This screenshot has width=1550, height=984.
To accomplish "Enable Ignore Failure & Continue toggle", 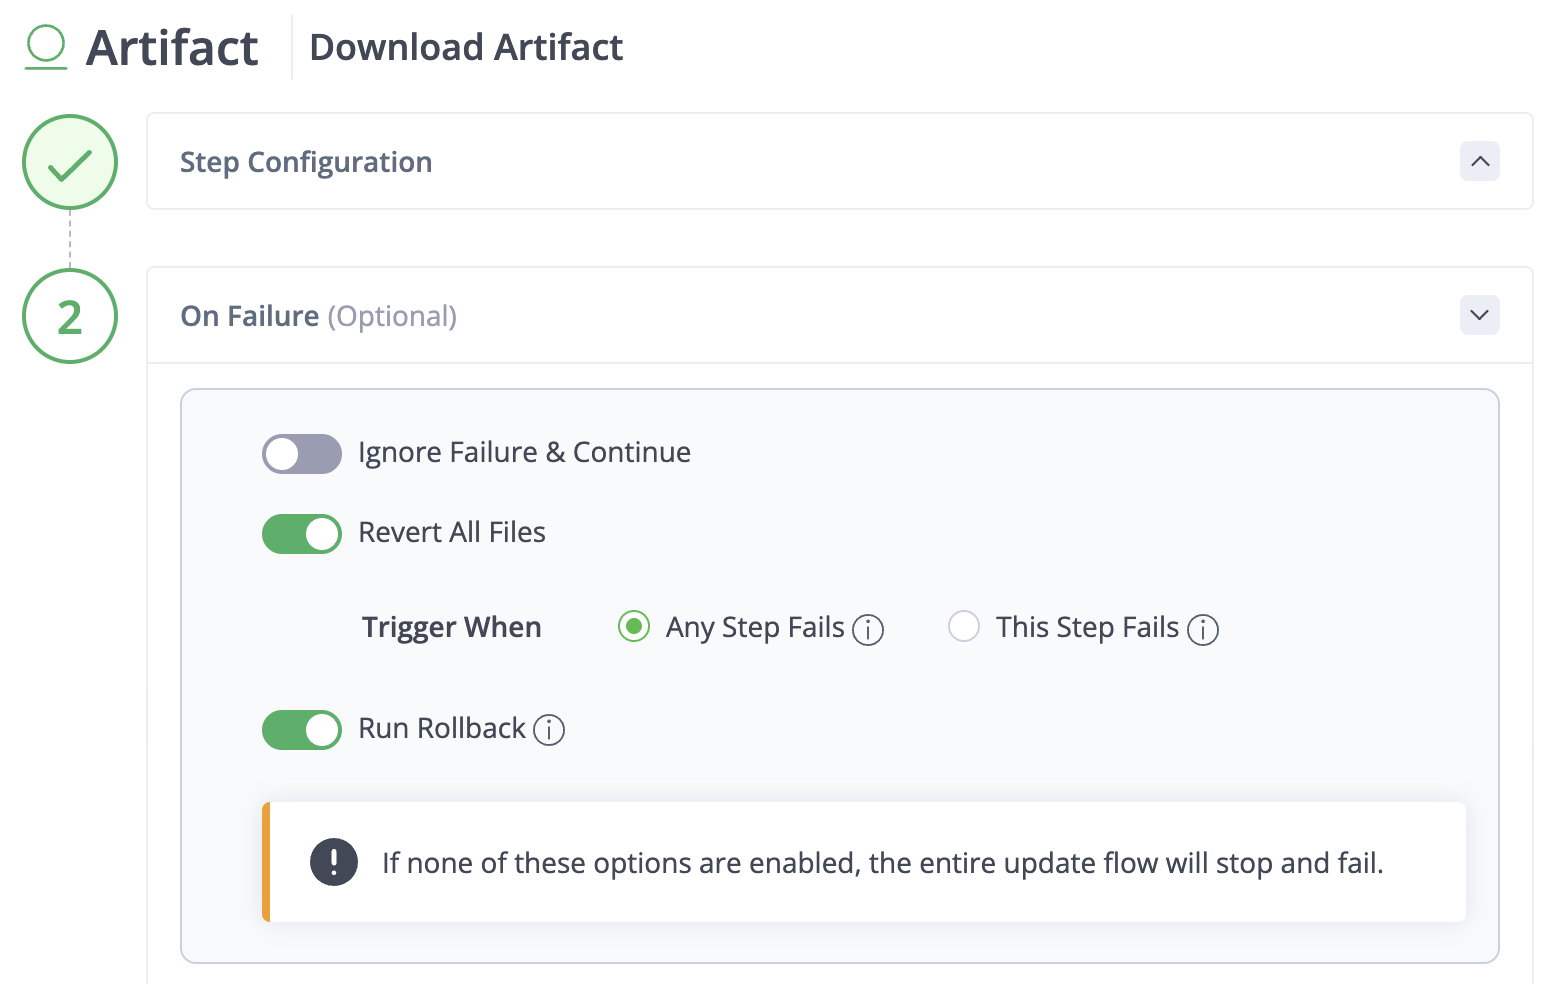I will coord(302,454).
